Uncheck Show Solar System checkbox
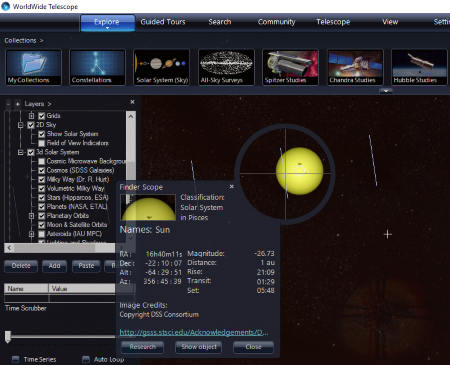 coord(42,134)
